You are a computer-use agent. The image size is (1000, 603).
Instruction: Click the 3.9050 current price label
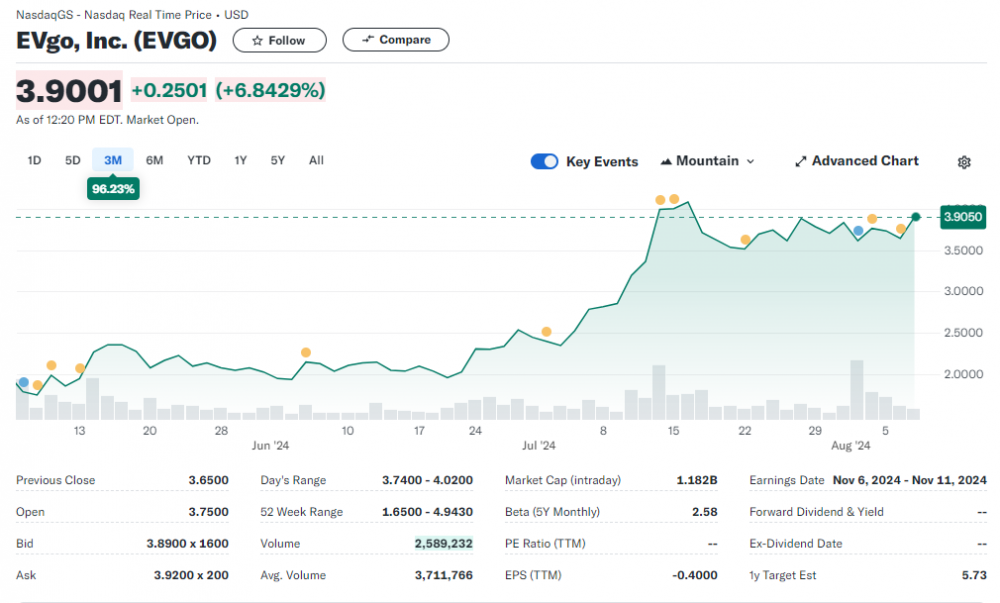tap(963, 217)
